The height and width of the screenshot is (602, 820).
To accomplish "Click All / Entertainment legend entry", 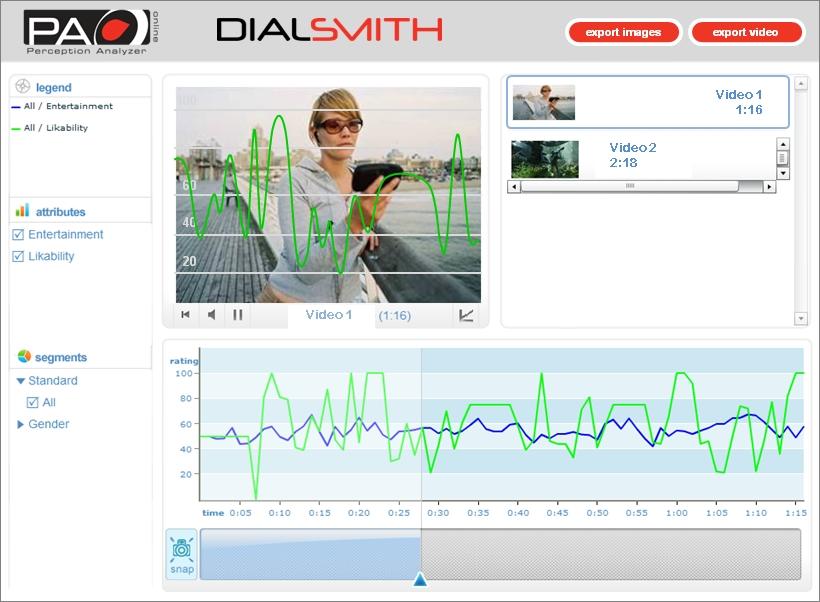I will tap(62, 106).
